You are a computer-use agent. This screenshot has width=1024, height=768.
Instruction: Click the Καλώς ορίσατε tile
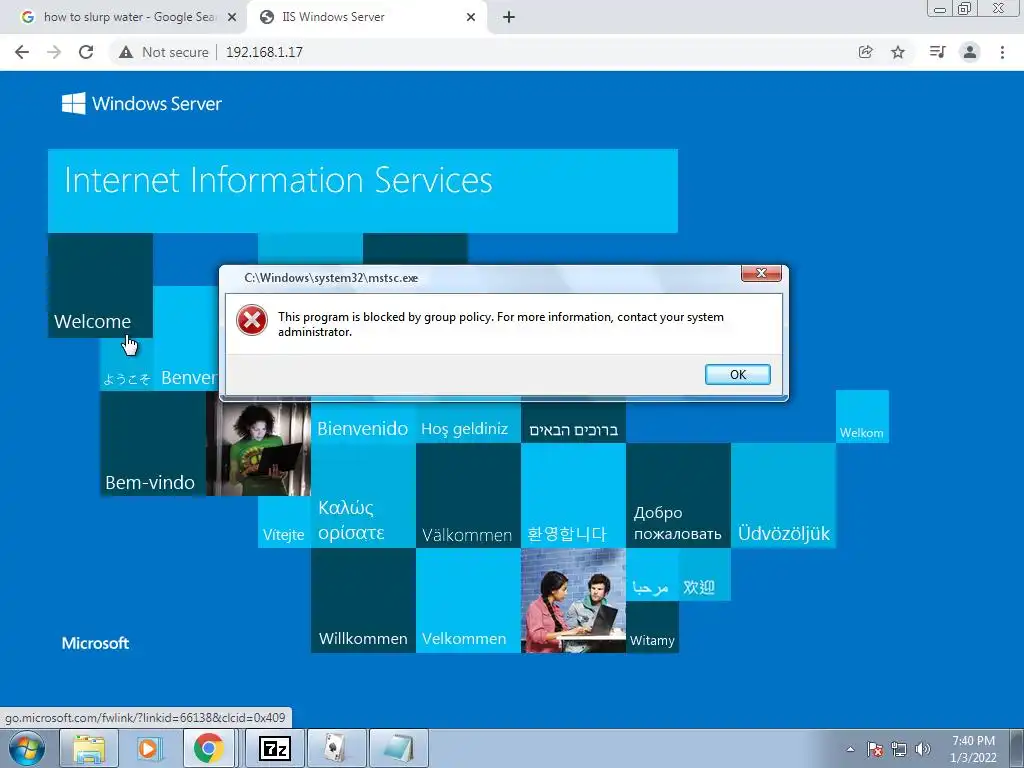click(363, 496)
